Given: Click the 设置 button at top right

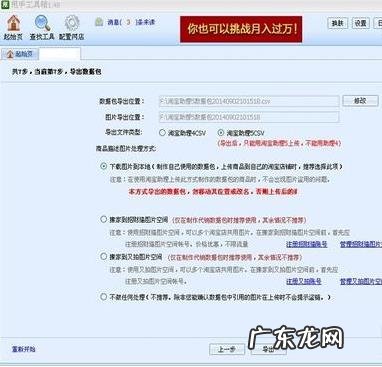Looking at the screenshot, I should pos(360,23).
